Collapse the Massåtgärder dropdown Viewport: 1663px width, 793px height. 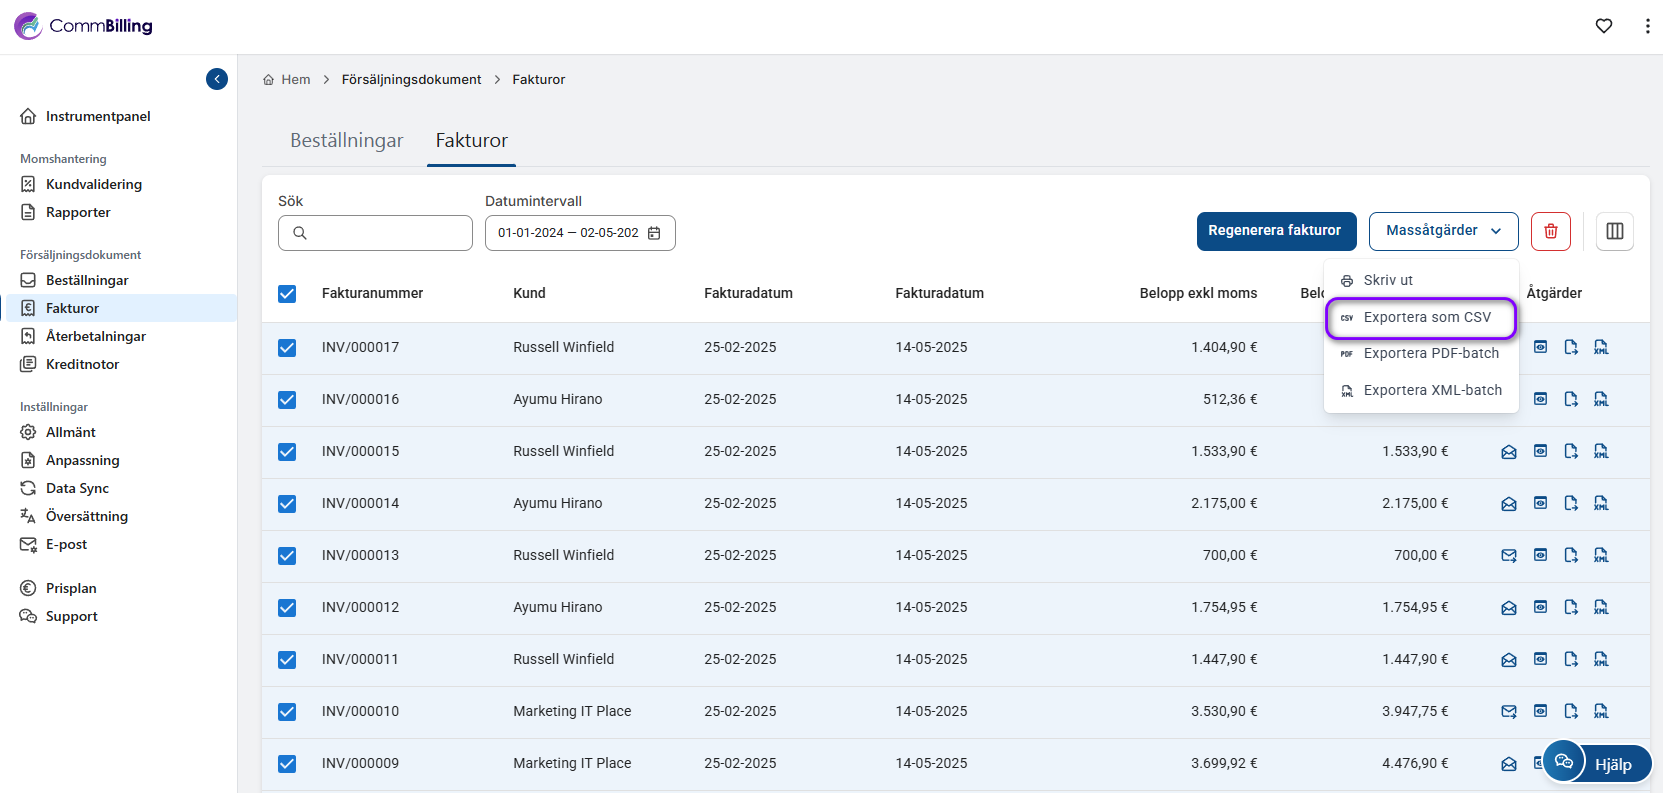click(1443, 231)
